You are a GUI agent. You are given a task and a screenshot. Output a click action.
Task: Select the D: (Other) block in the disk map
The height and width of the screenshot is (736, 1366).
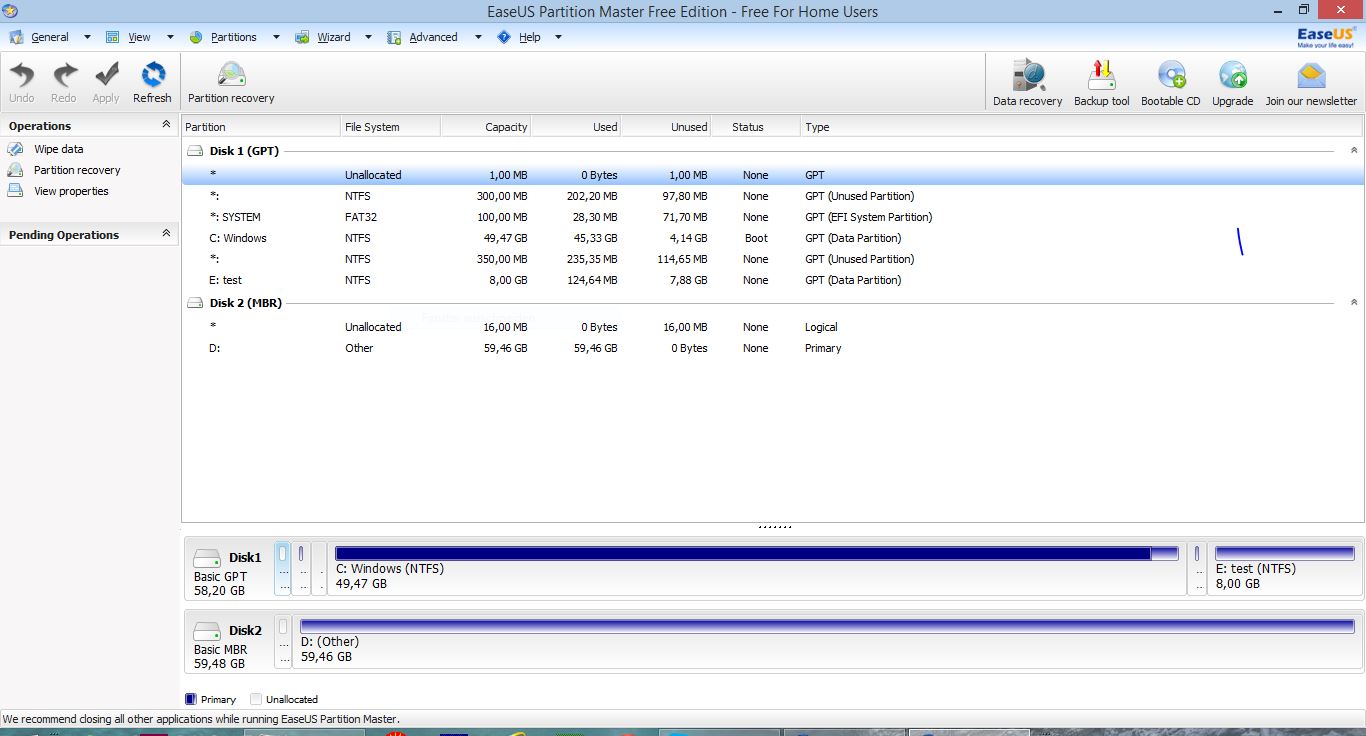828,642
